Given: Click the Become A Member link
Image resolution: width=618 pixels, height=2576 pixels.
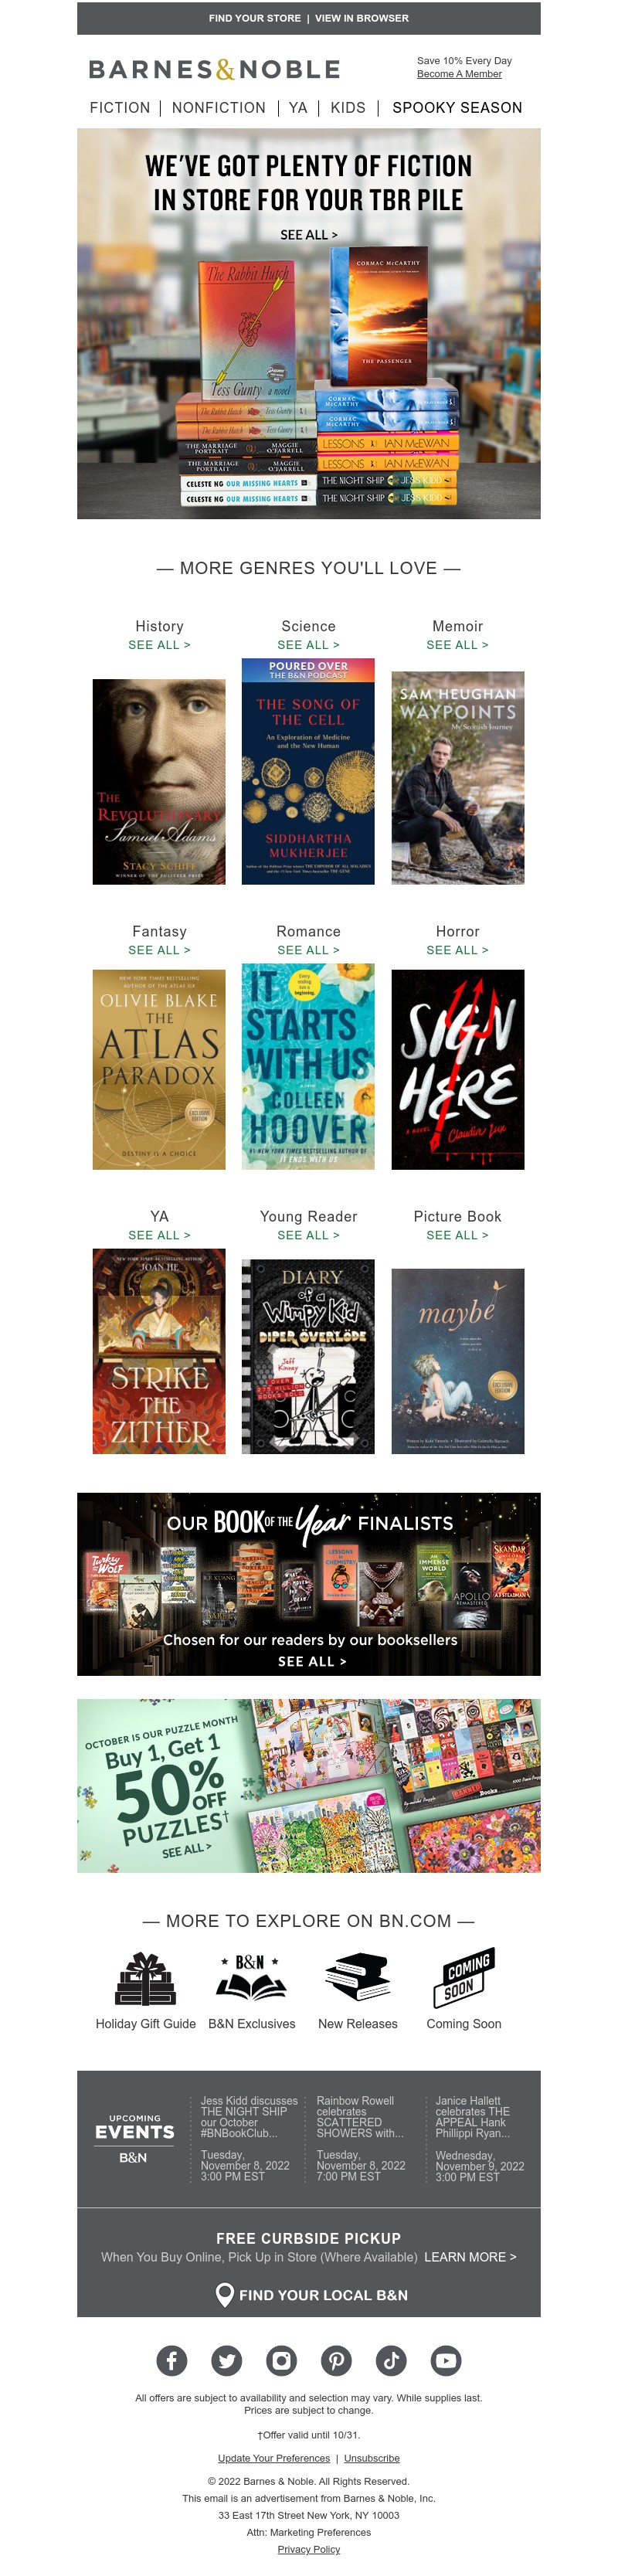Looking at the screenshot, I should pyautogui.click(x=459, y=74).
